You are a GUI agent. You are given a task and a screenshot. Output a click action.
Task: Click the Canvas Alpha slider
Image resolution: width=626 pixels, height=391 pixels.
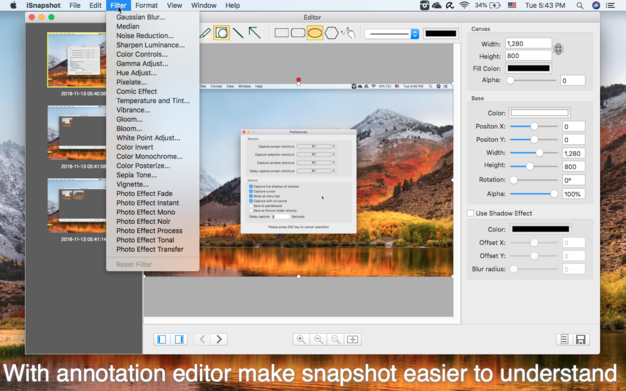coord(532,80)
